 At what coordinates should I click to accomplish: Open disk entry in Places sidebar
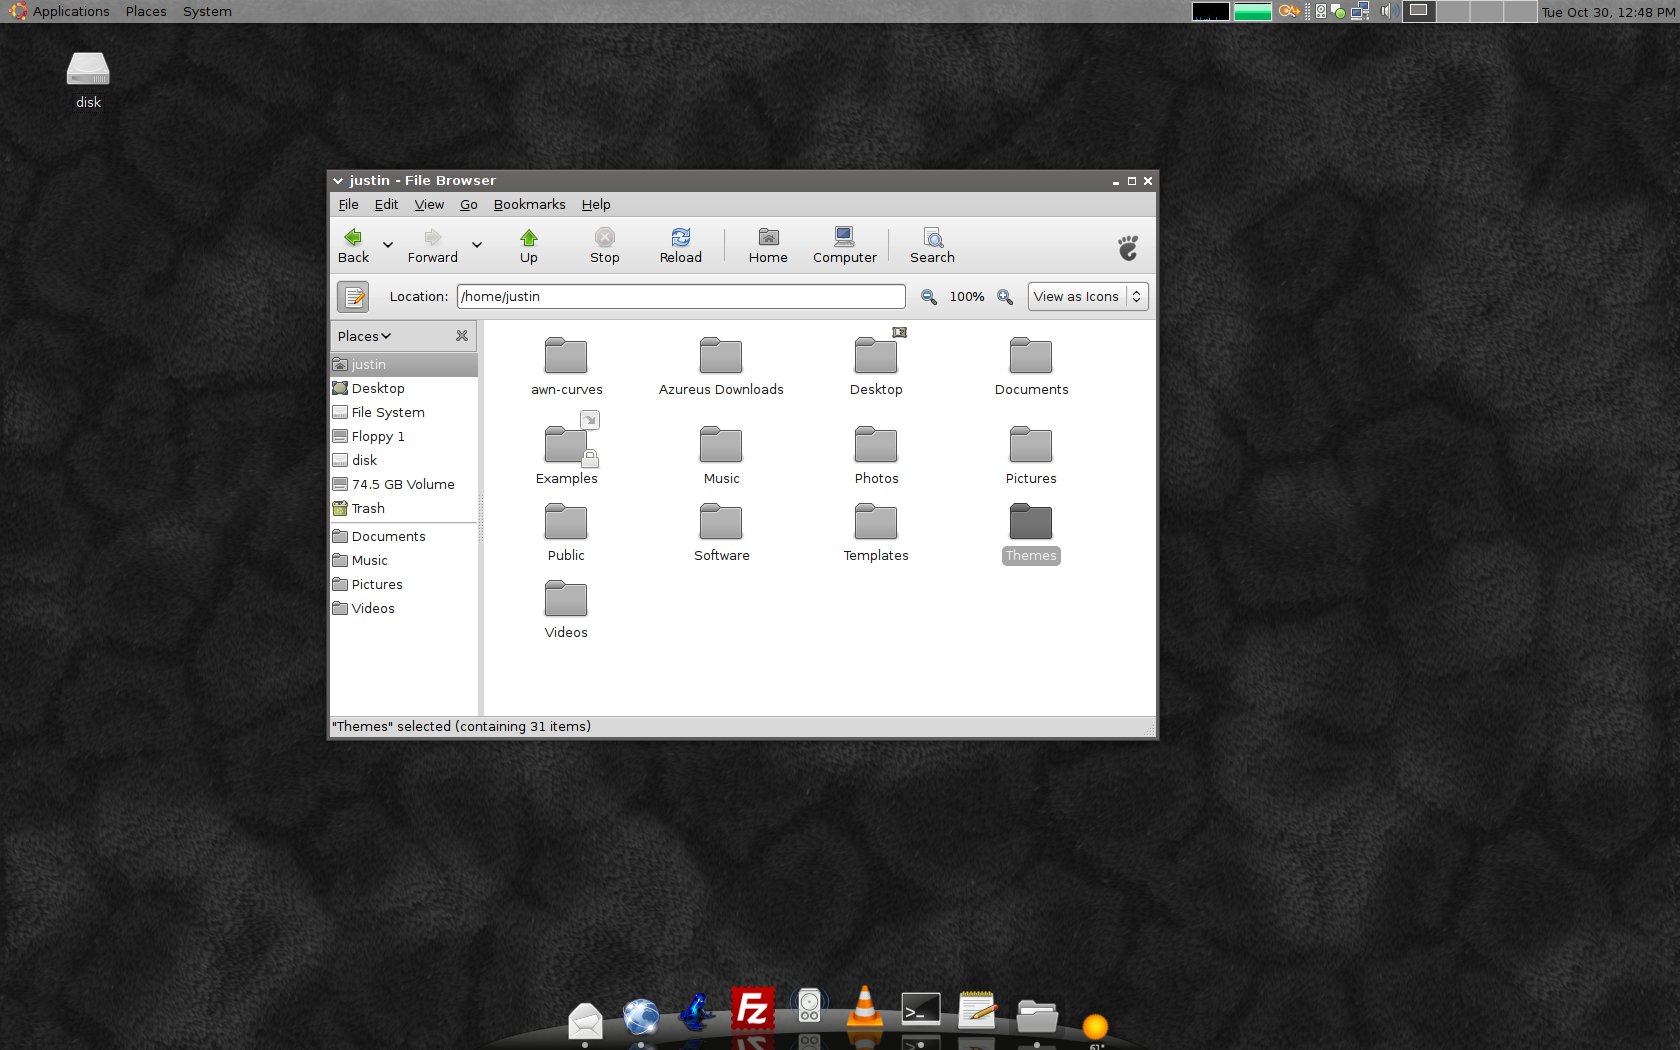pos(404,461)
